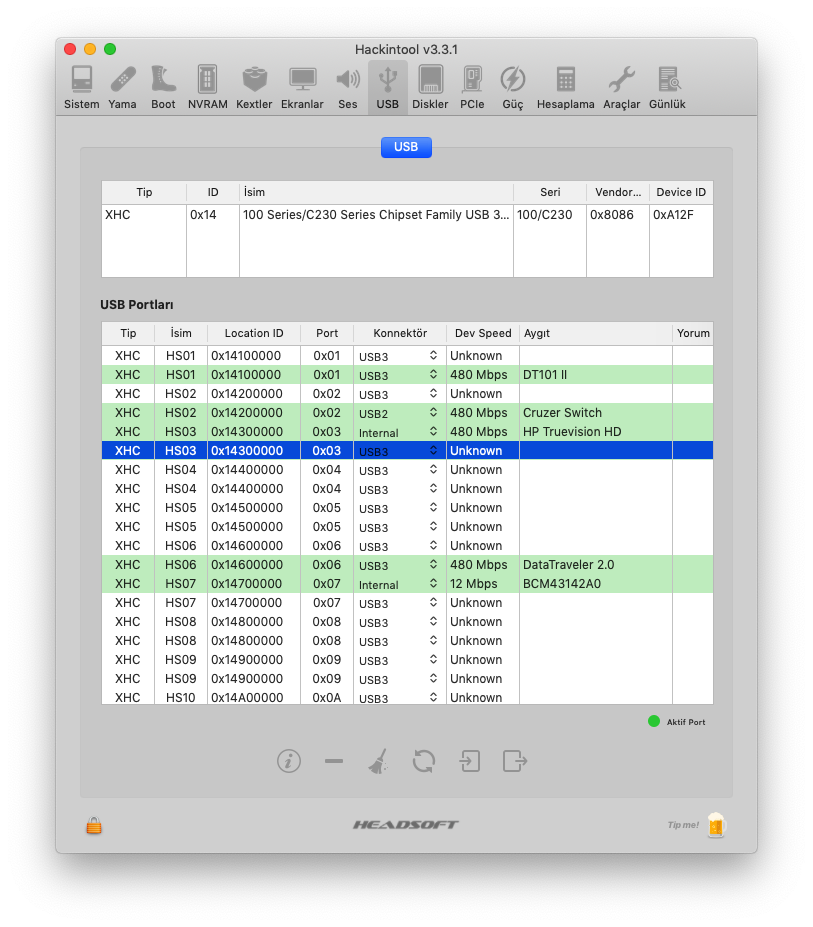Viewport: 813px width, 927px height.
Task: Click the broom icon to clear ports
Action: (x=378, y=761)
